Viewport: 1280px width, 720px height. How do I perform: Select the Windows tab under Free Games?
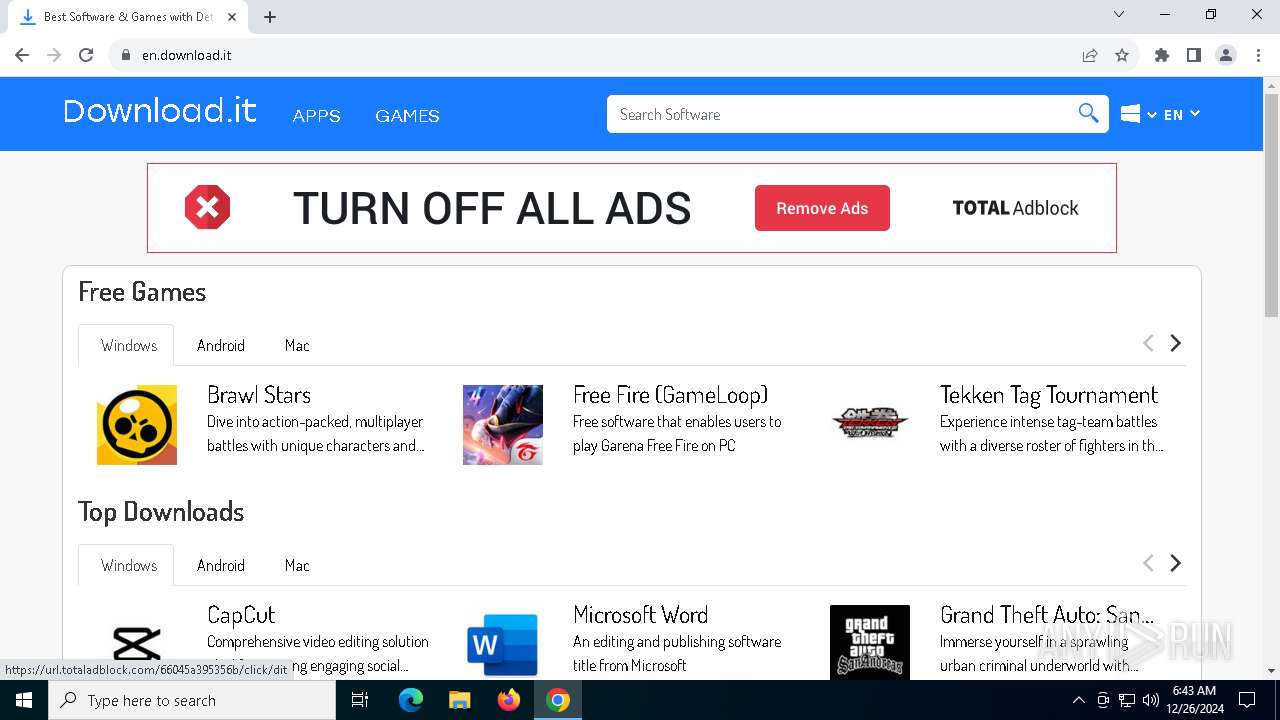(x=128, y=345)
